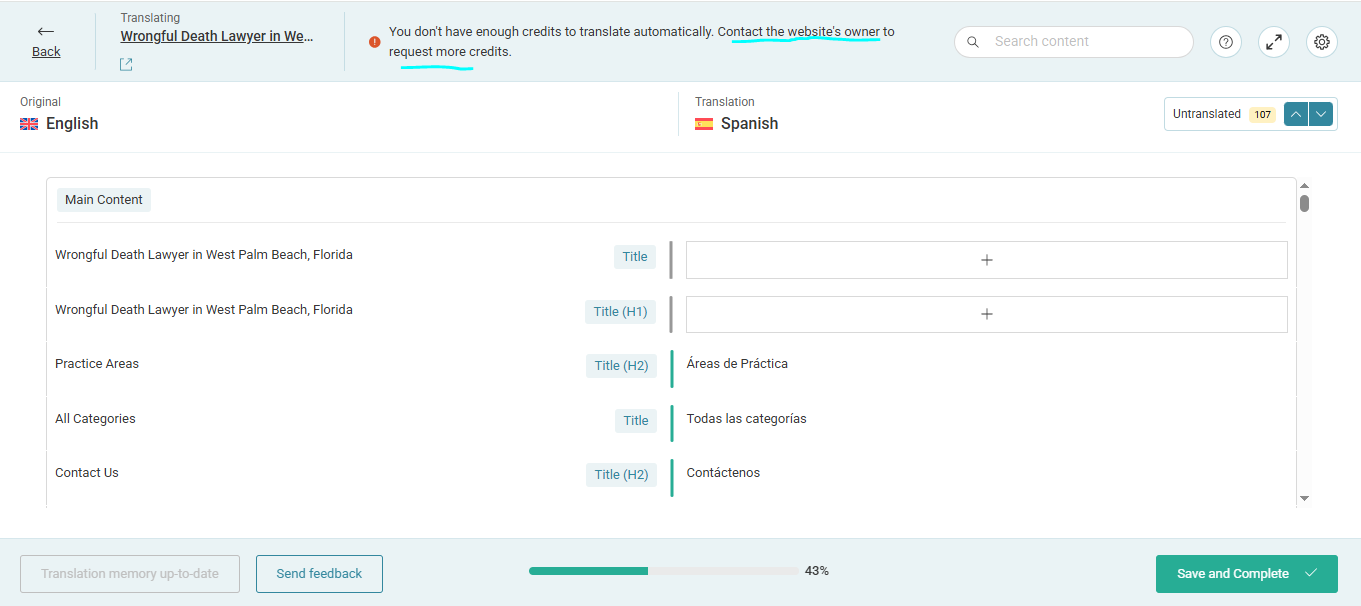Click the English flag icon
Screen dimensions: 1361x606
click(x=29, y=124)
